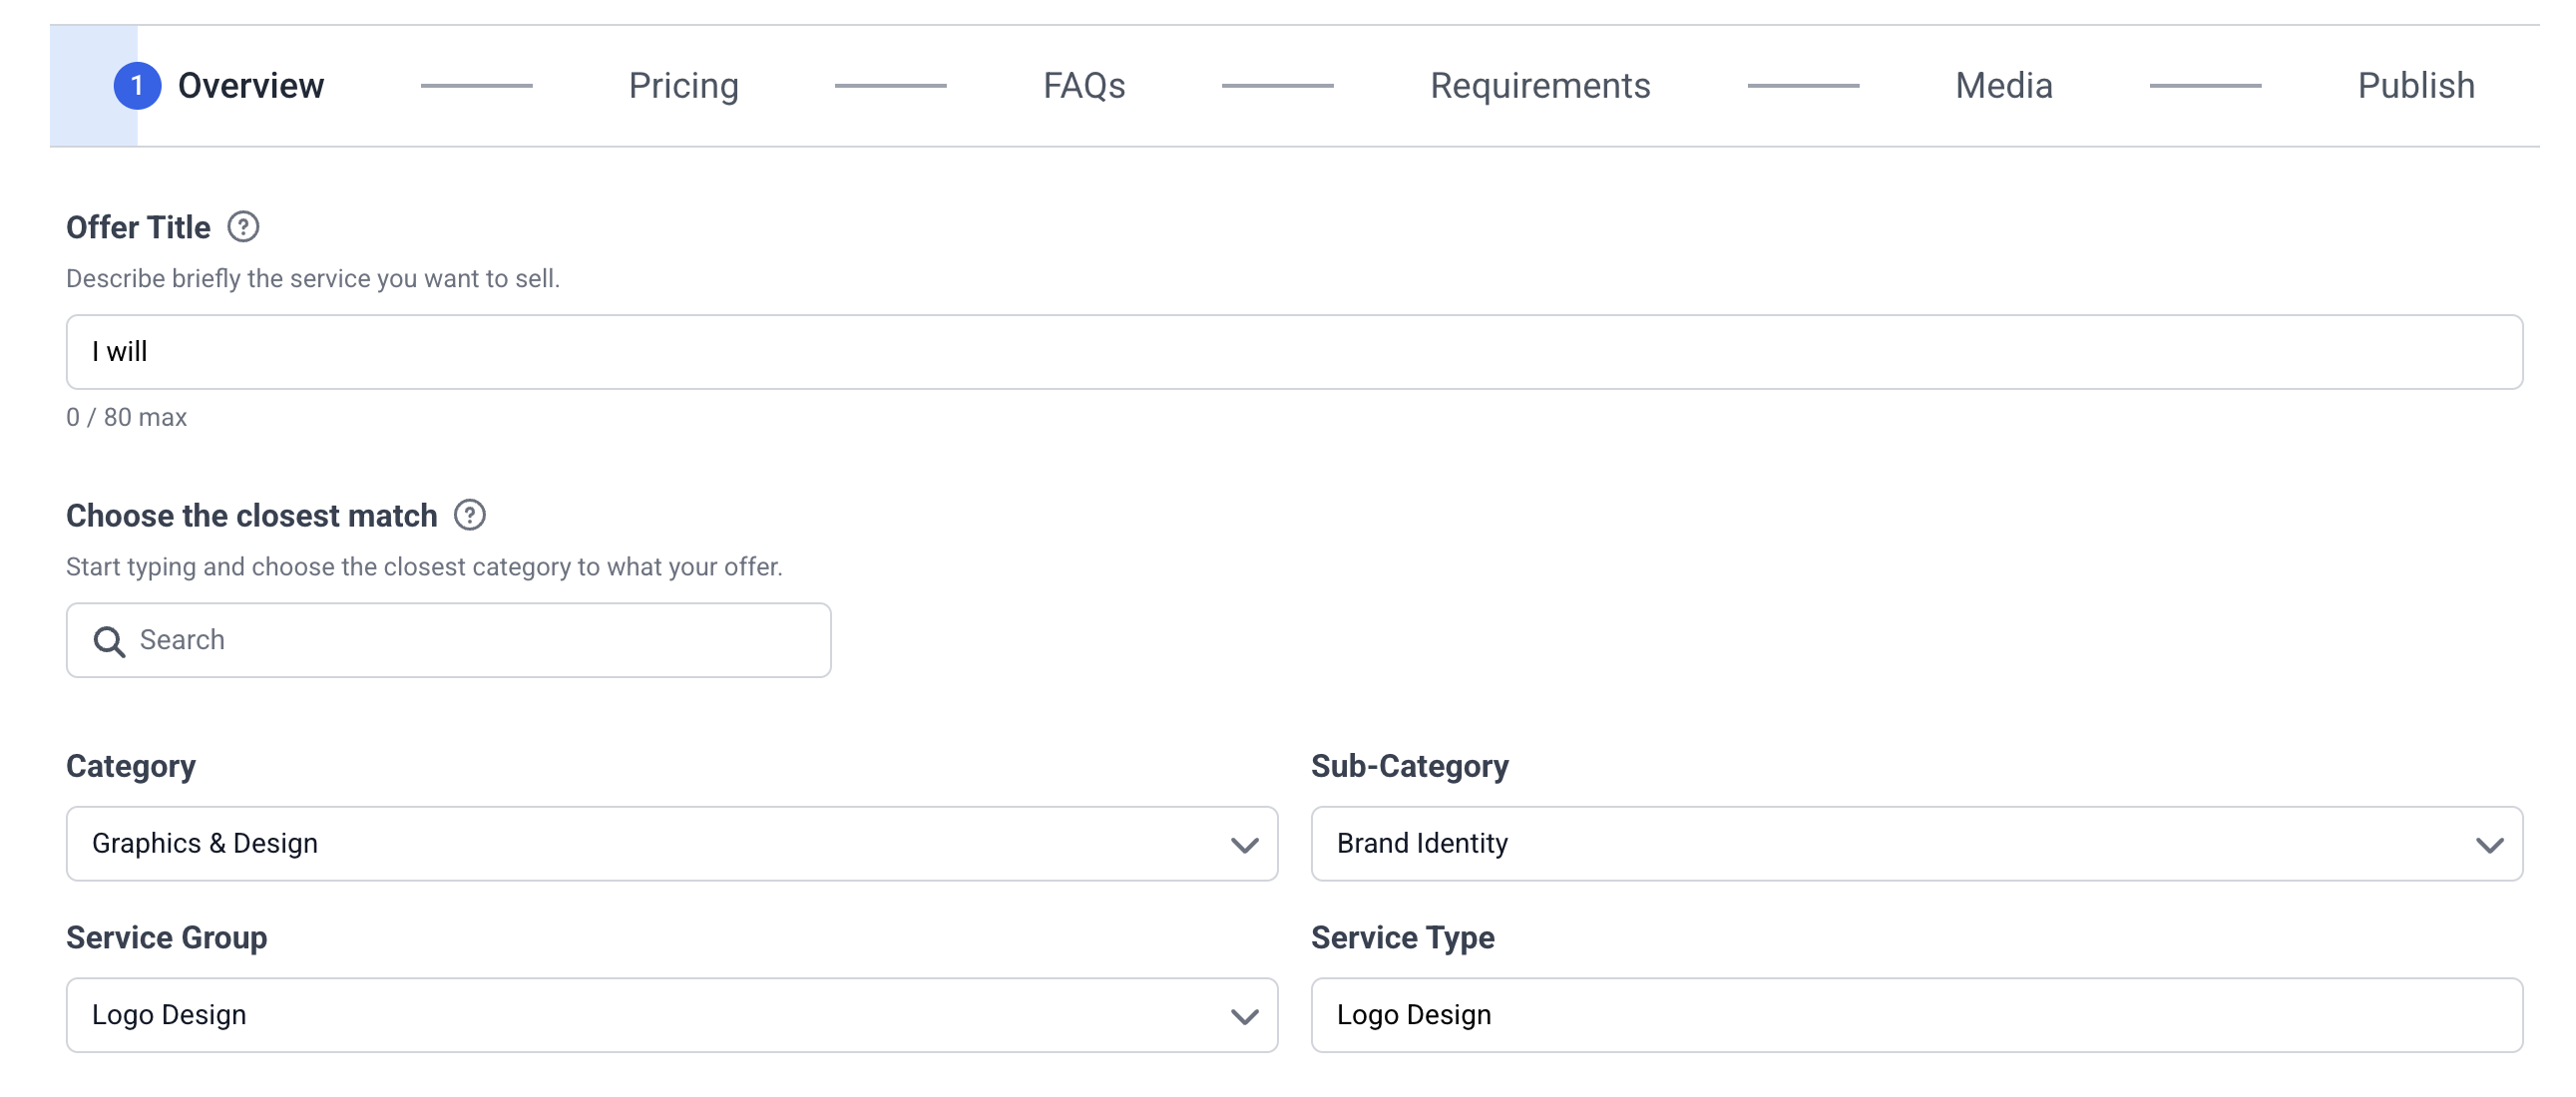Go to the Overview step tab

click(x=250, y=86)
